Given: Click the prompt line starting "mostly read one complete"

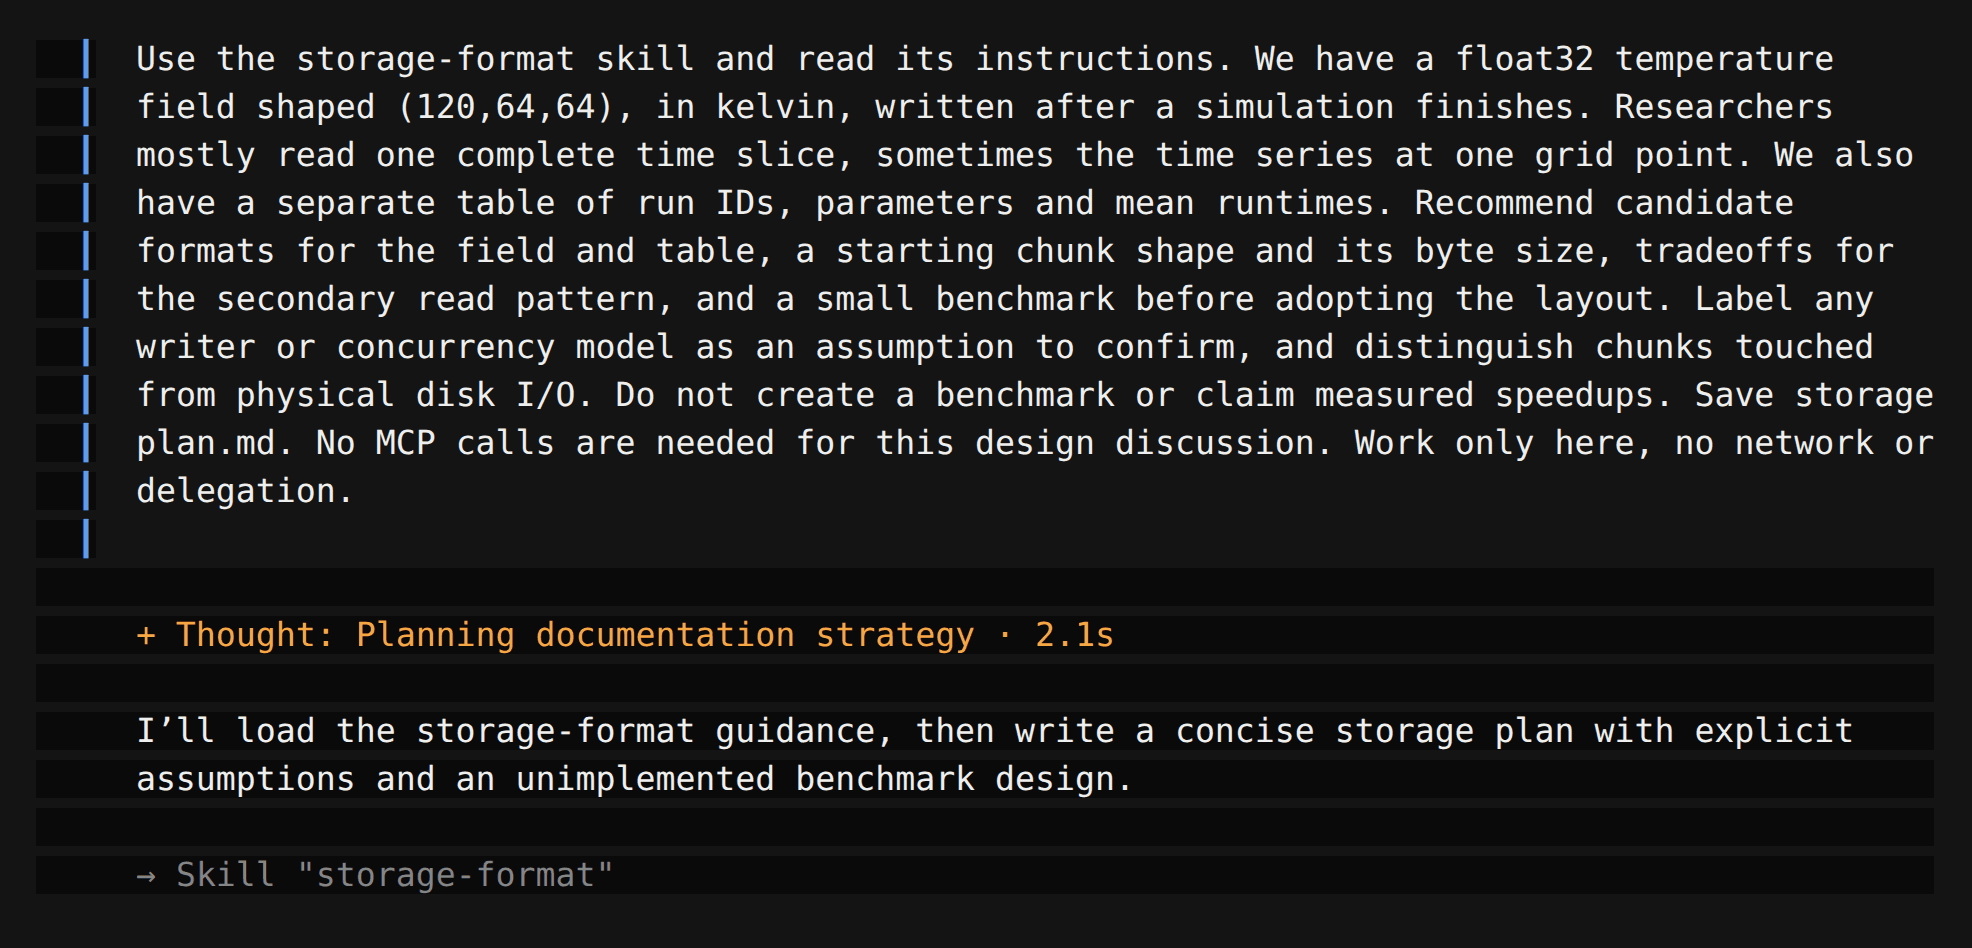Looking at the screenshot, I should click(1025, 155).
